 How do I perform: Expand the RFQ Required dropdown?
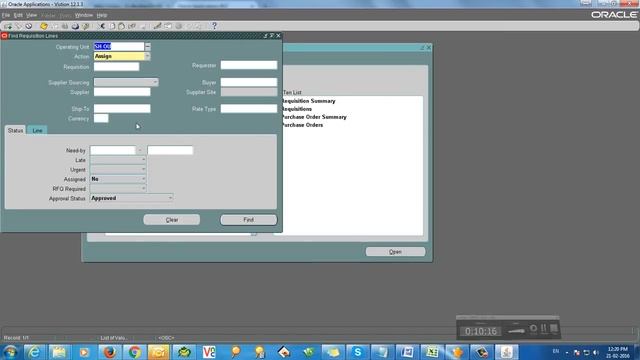[143, 189]
